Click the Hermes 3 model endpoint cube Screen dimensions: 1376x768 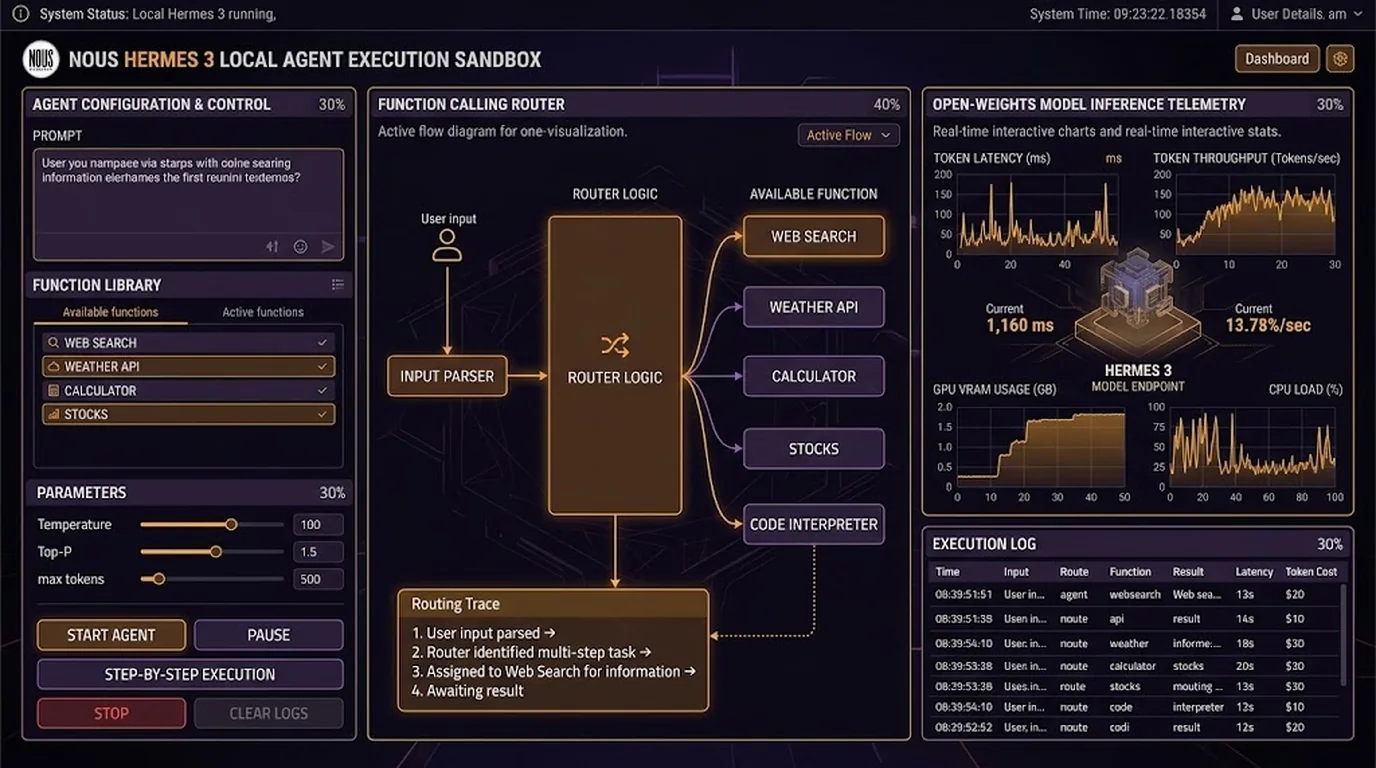click(x=1138, y=304)
